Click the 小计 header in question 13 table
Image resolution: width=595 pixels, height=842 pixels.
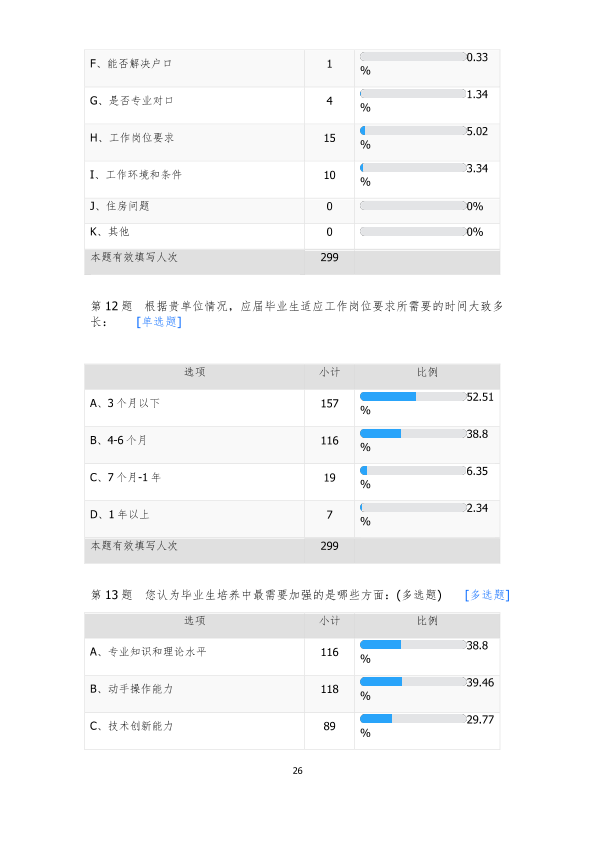(x=329, y=620)
